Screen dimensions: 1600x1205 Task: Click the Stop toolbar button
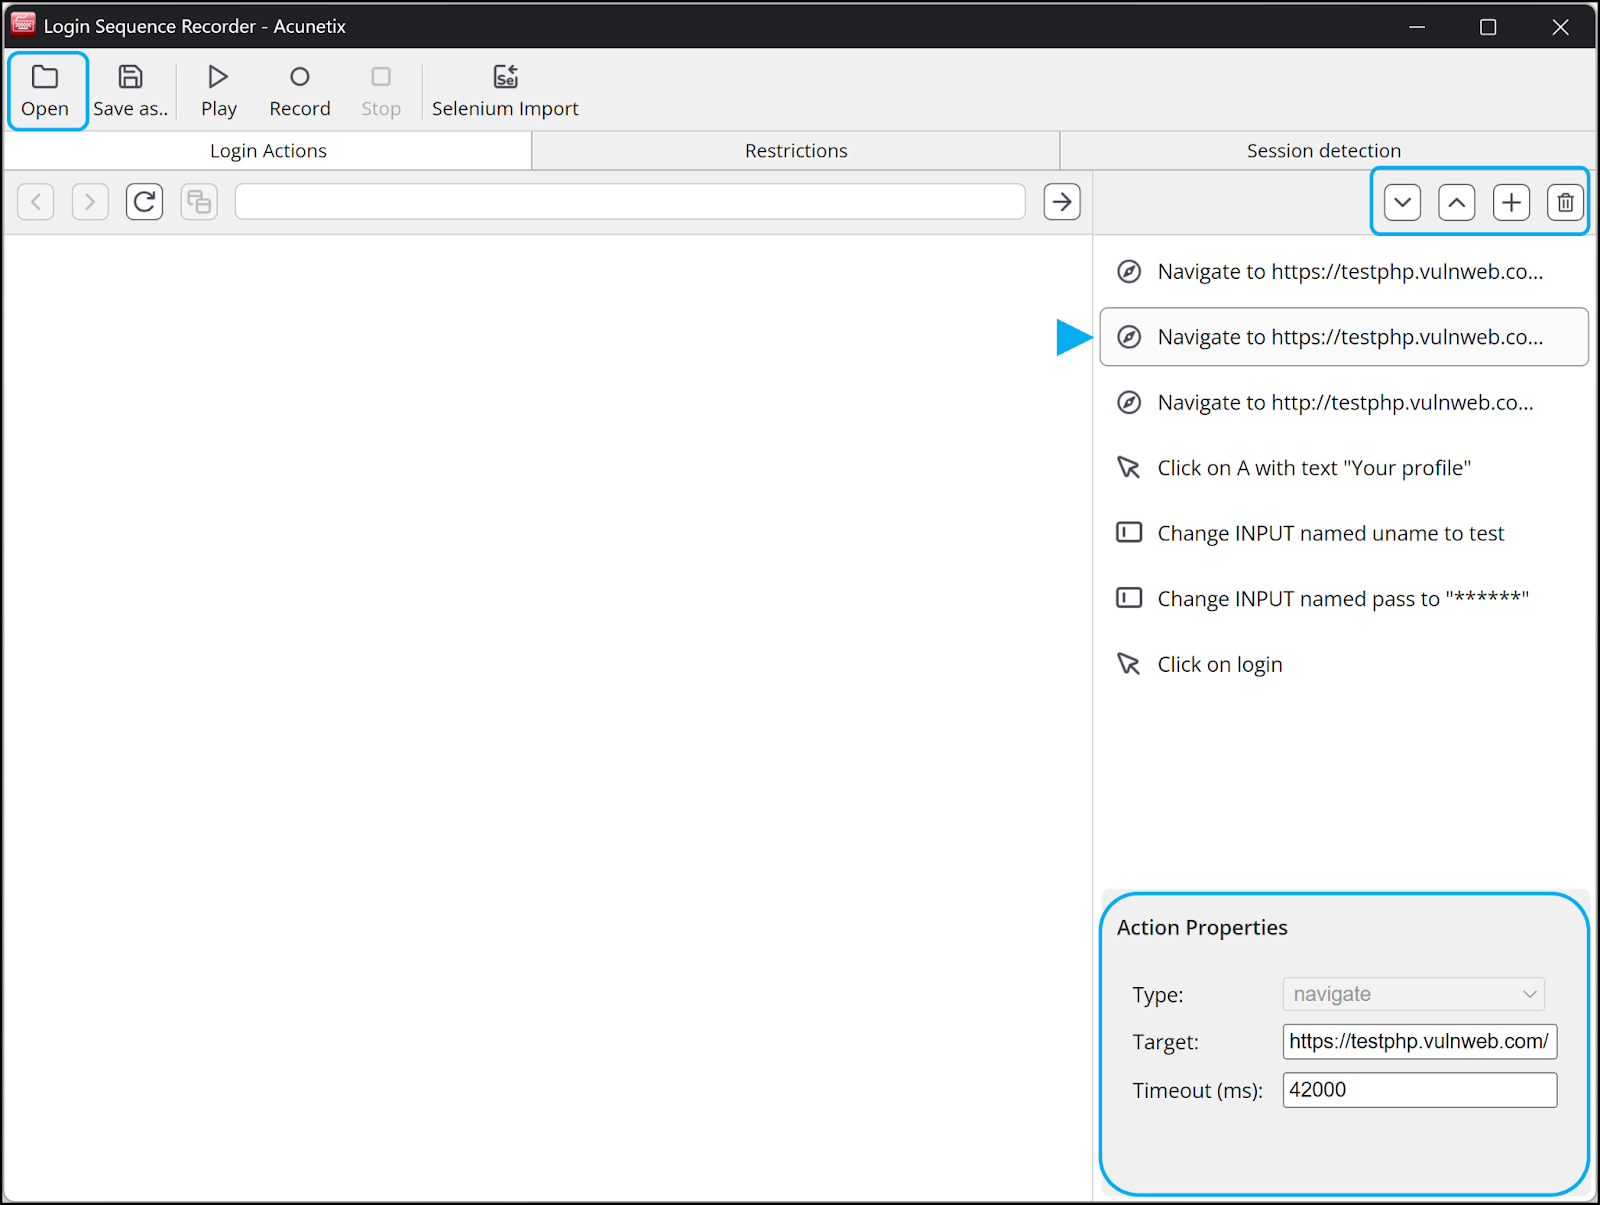[x=381, y=91]
